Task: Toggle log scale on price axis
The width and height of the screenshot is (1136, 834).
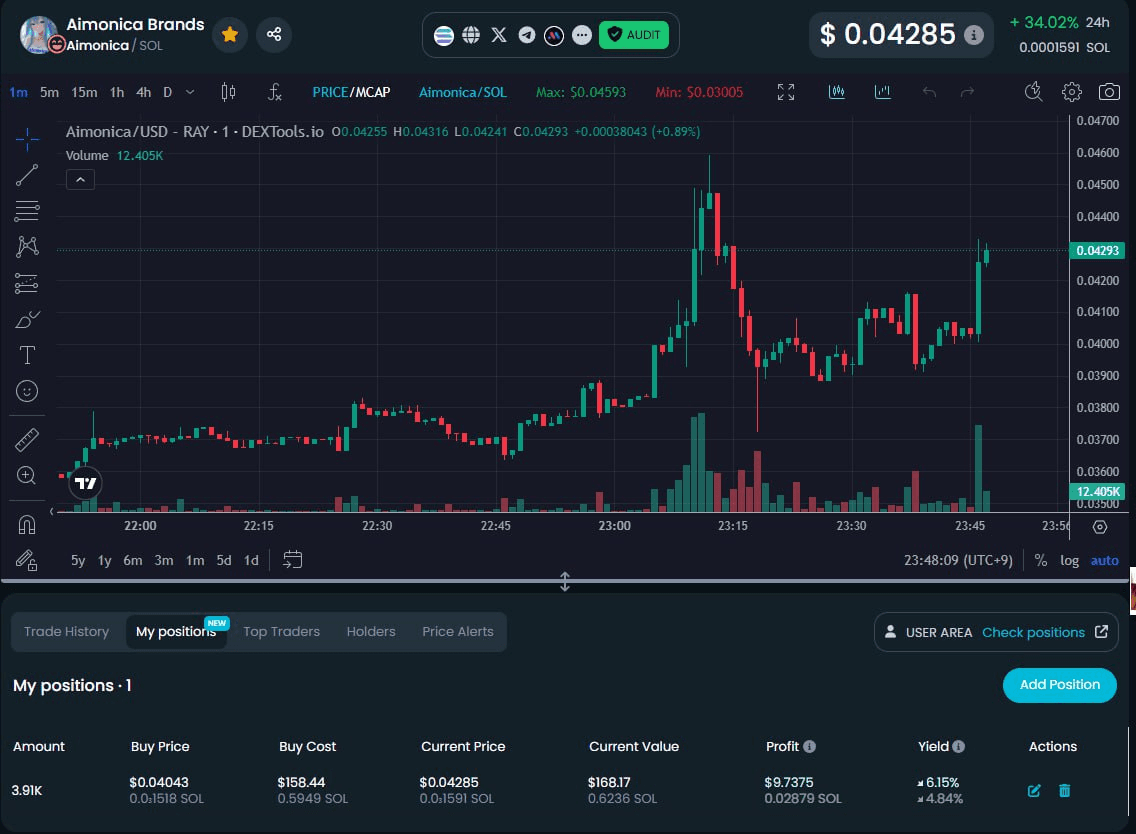Action: (1069, 560)
